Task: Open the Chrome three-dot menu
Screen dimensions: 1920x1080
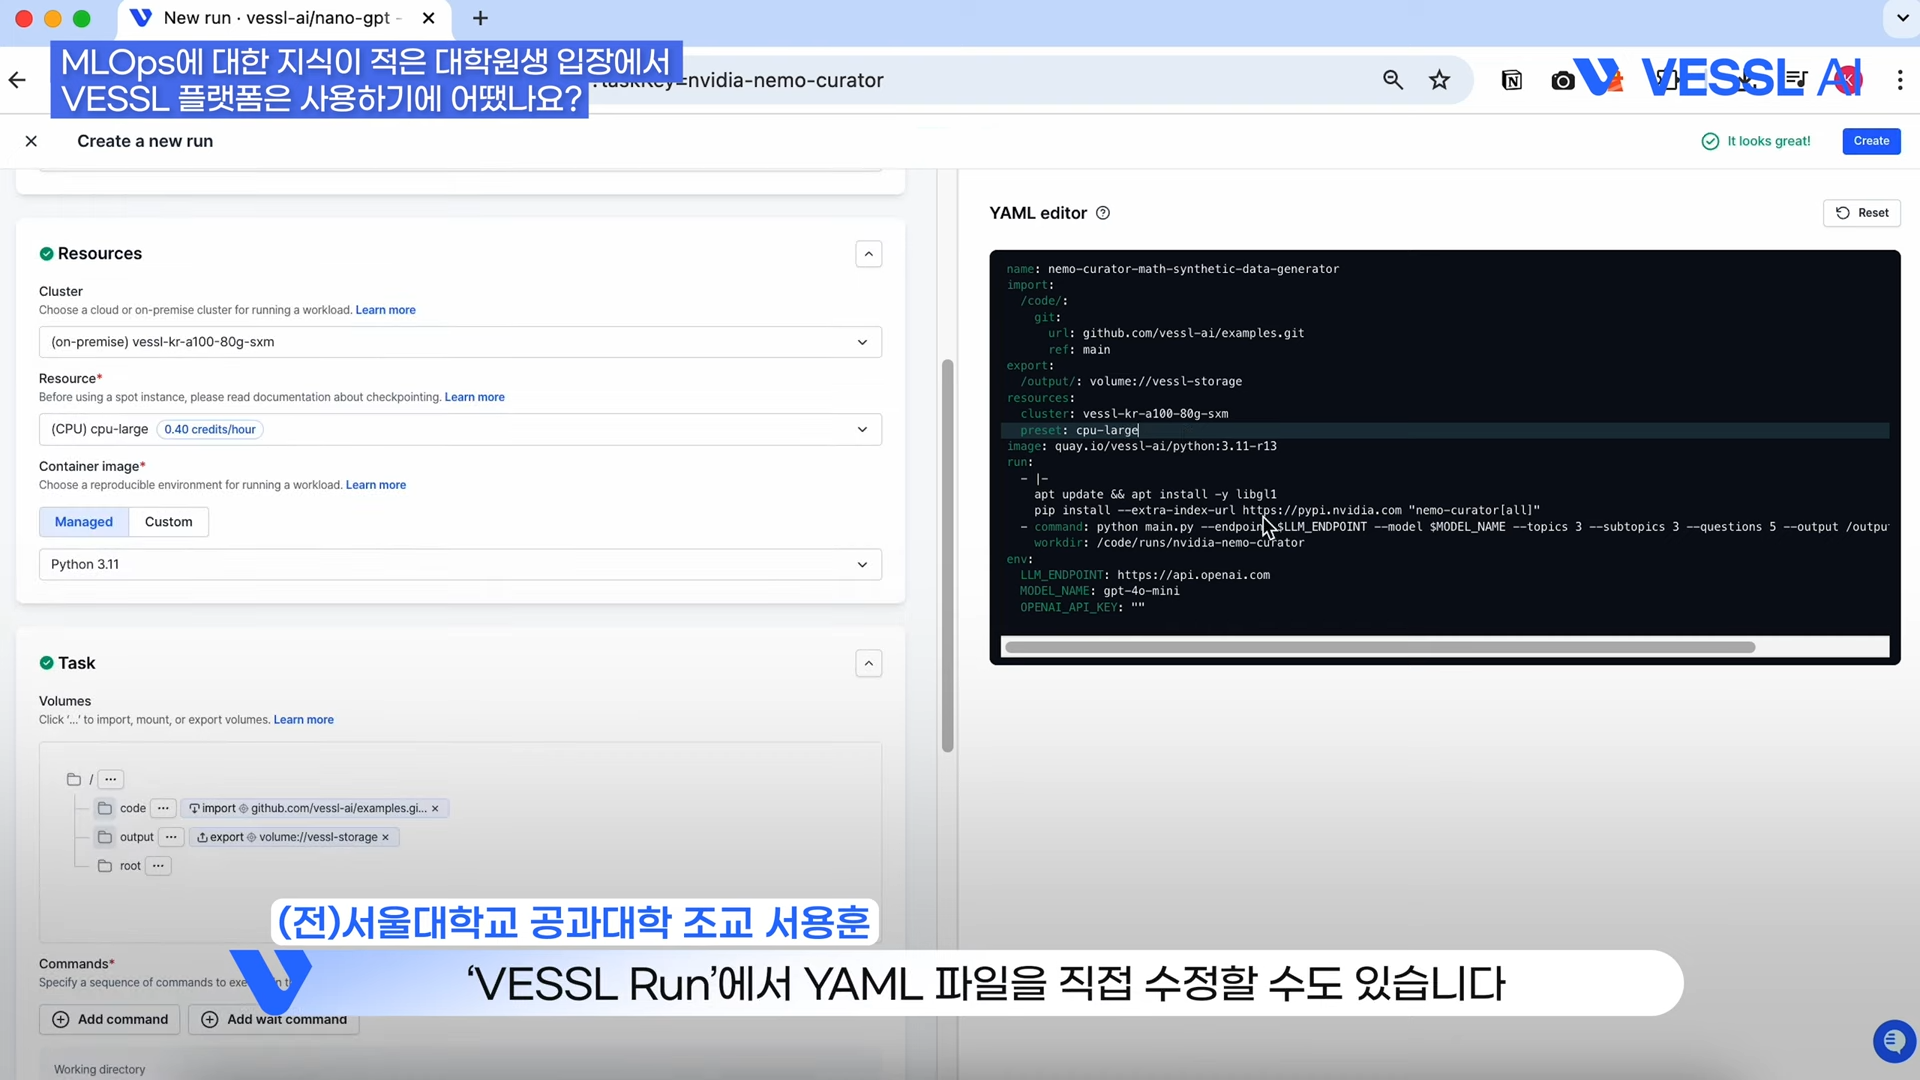Action: [1900, 80]
